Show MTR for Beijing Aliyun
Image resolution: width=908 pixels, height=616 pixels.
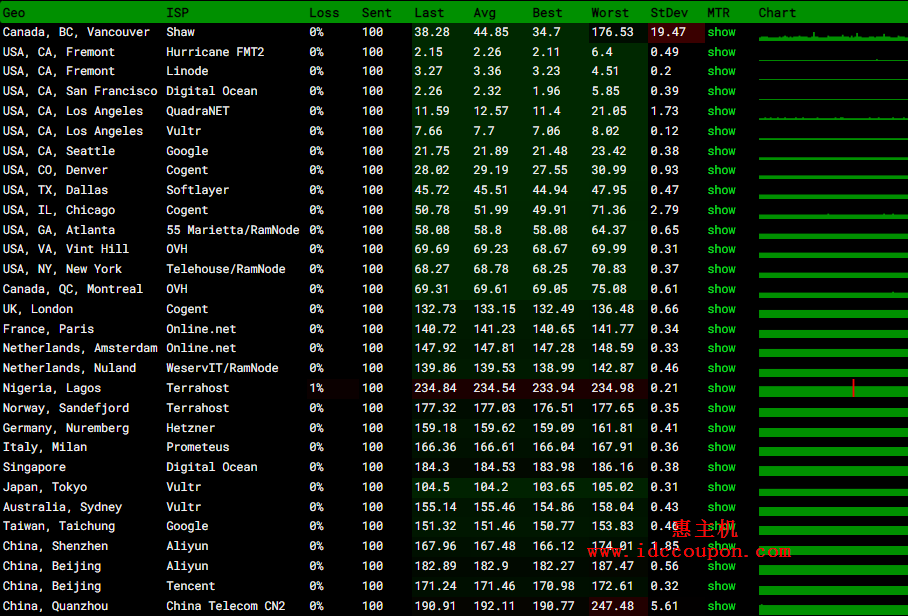pos(722,566)
